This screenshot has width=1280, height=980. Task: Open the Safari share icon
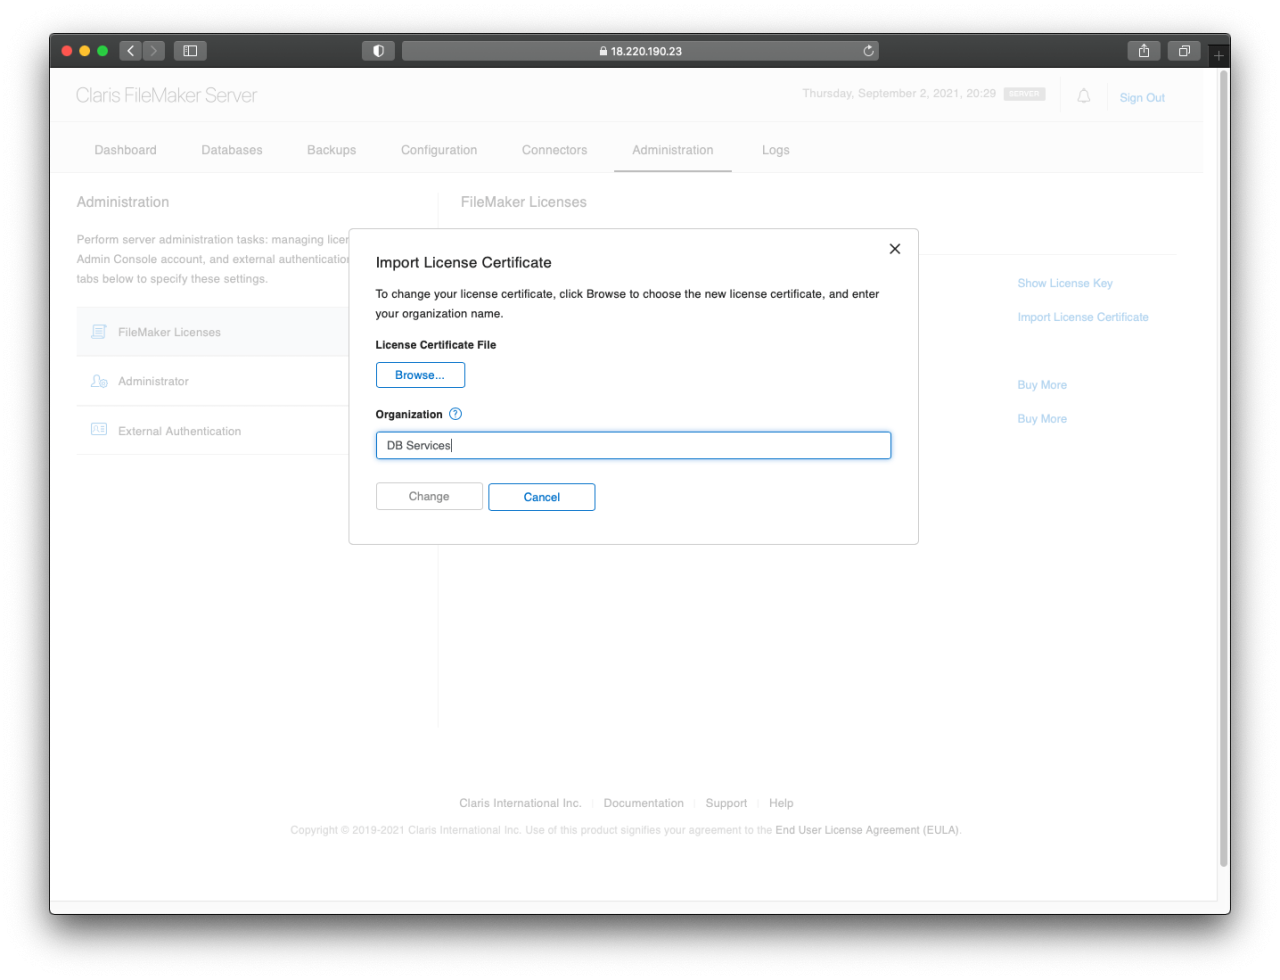coord(1144,51)
